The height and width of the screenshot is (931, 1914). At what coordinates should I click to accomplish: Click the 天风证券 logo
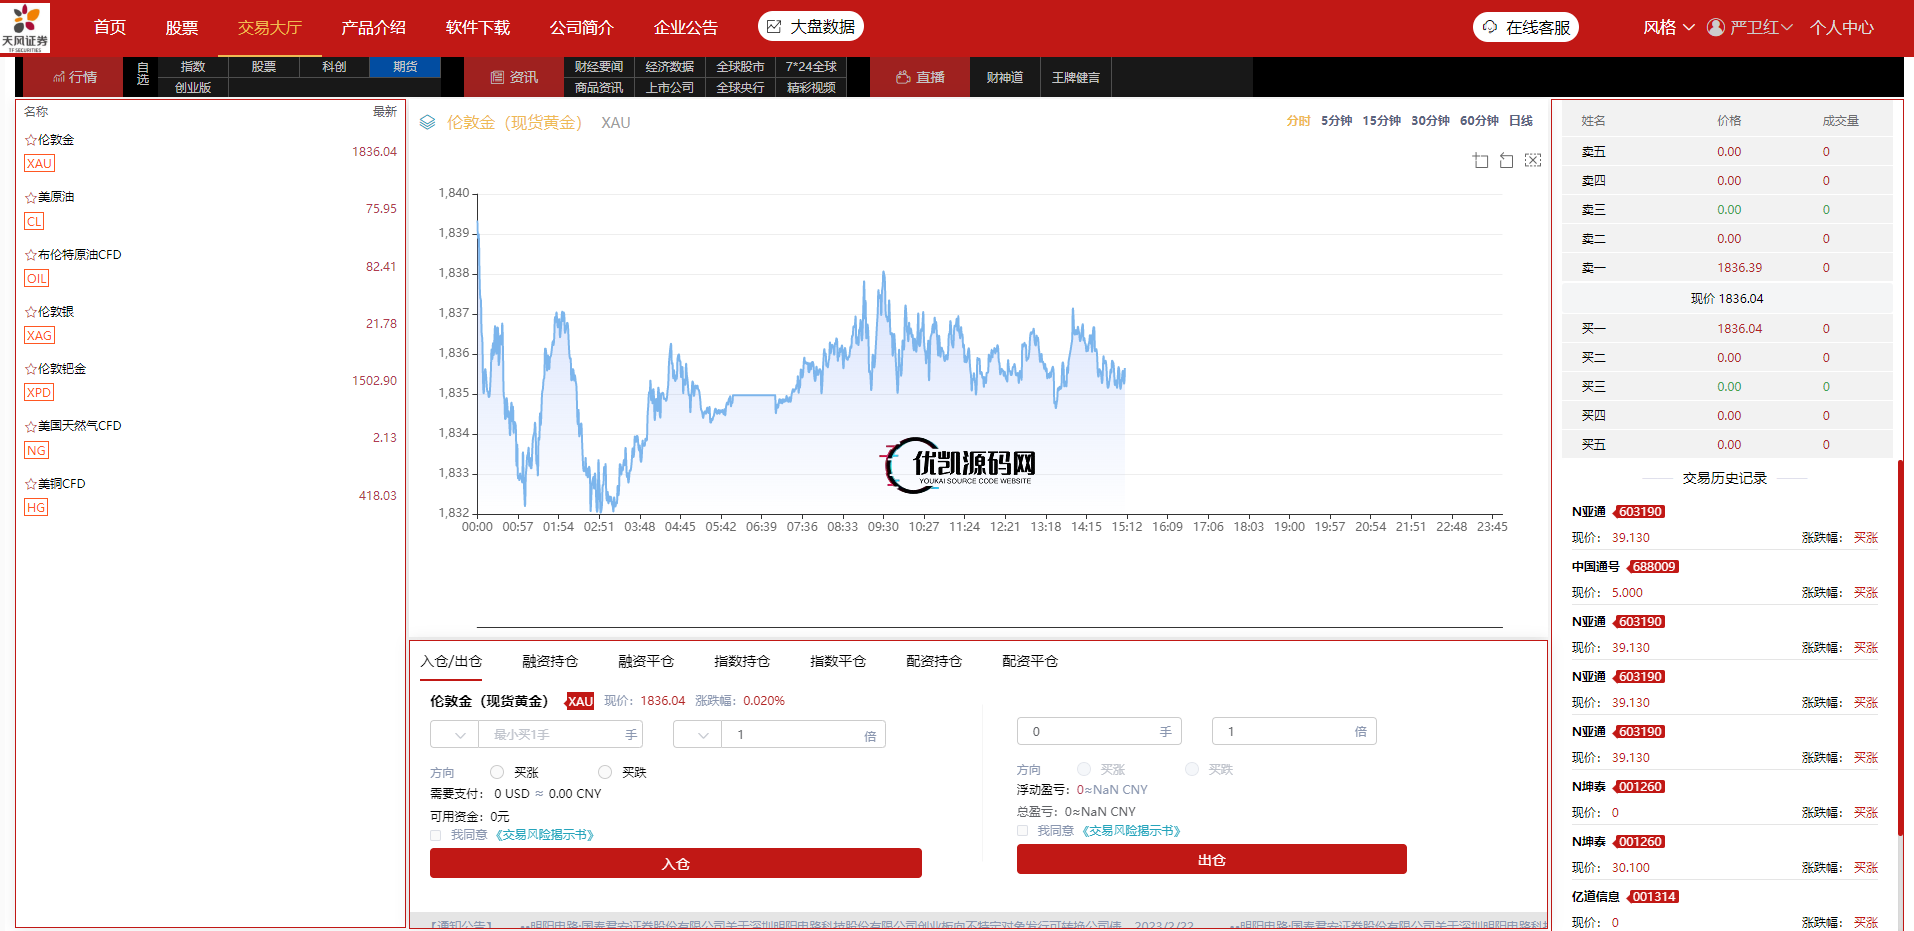(25, 28)
